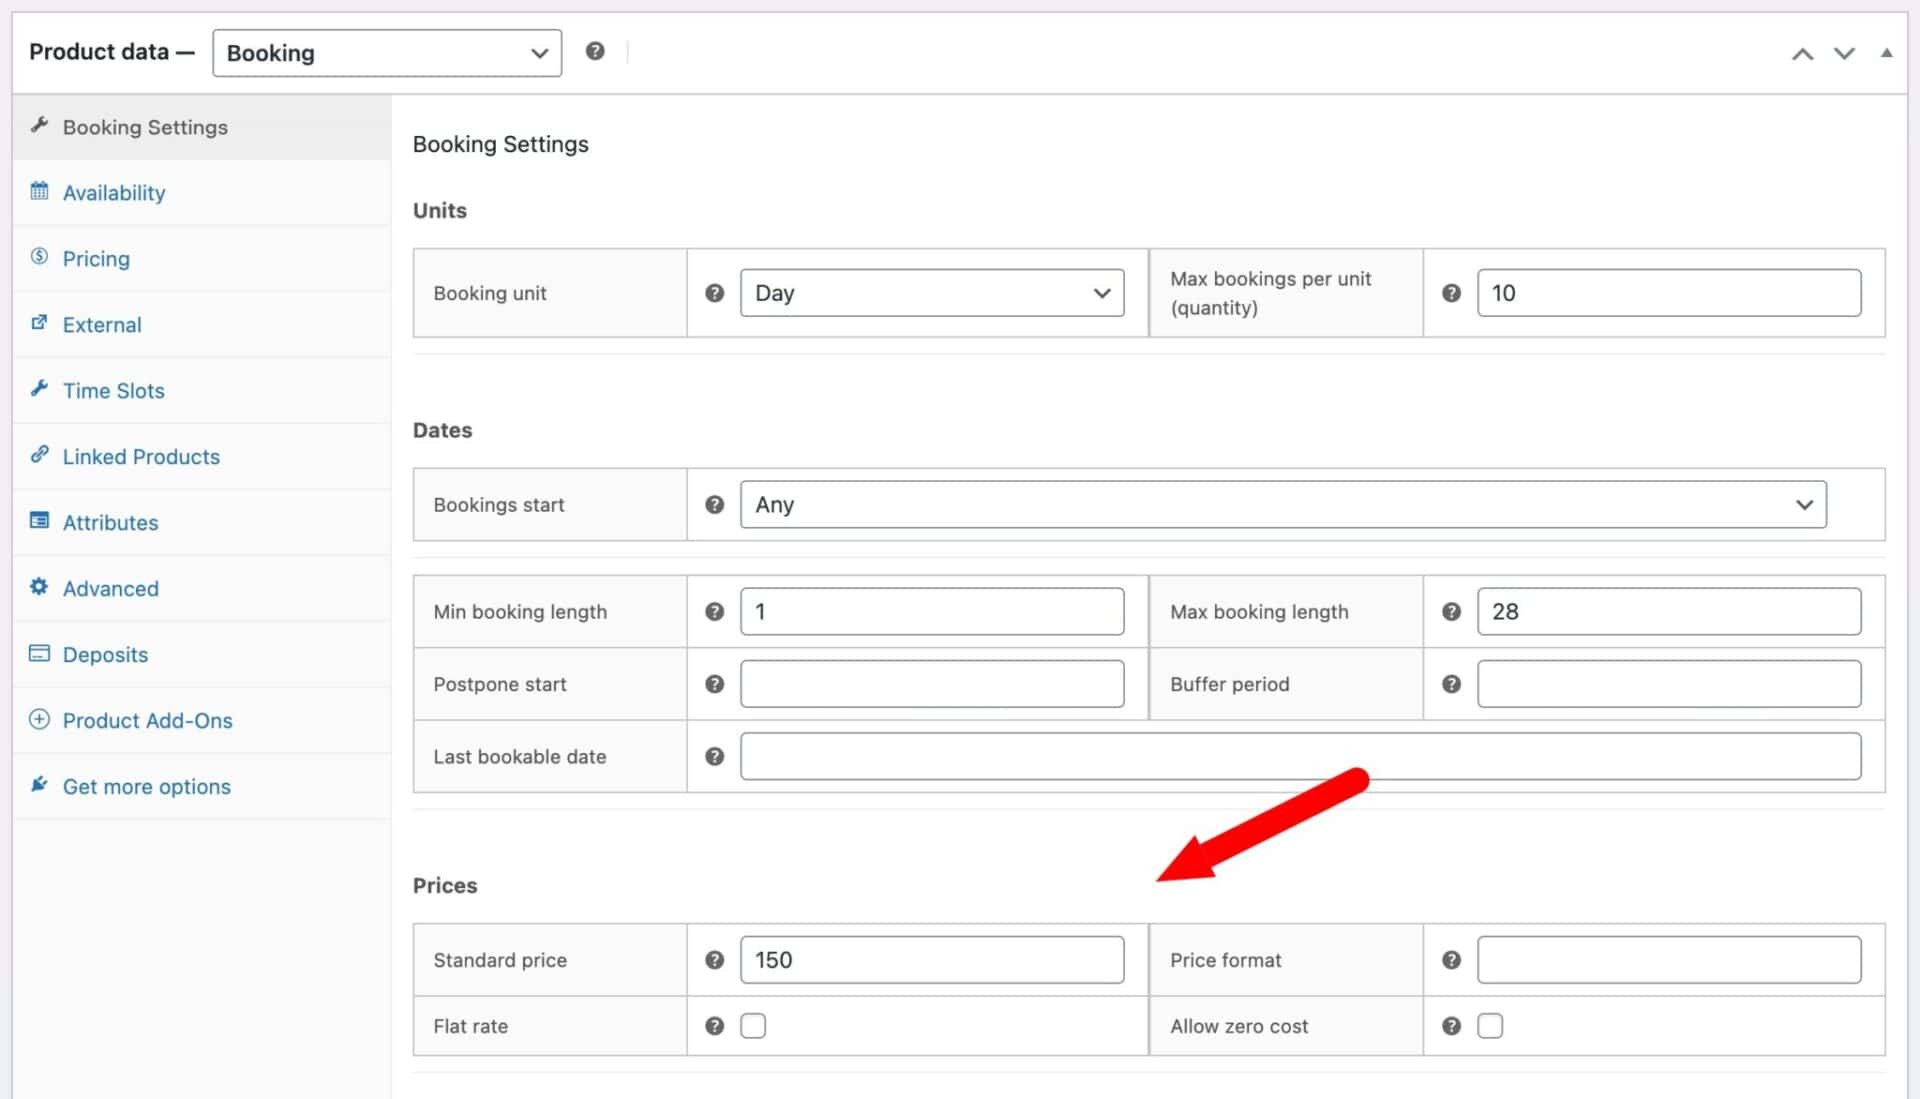Enable the Flat rate checkbox

(753, 1026)
